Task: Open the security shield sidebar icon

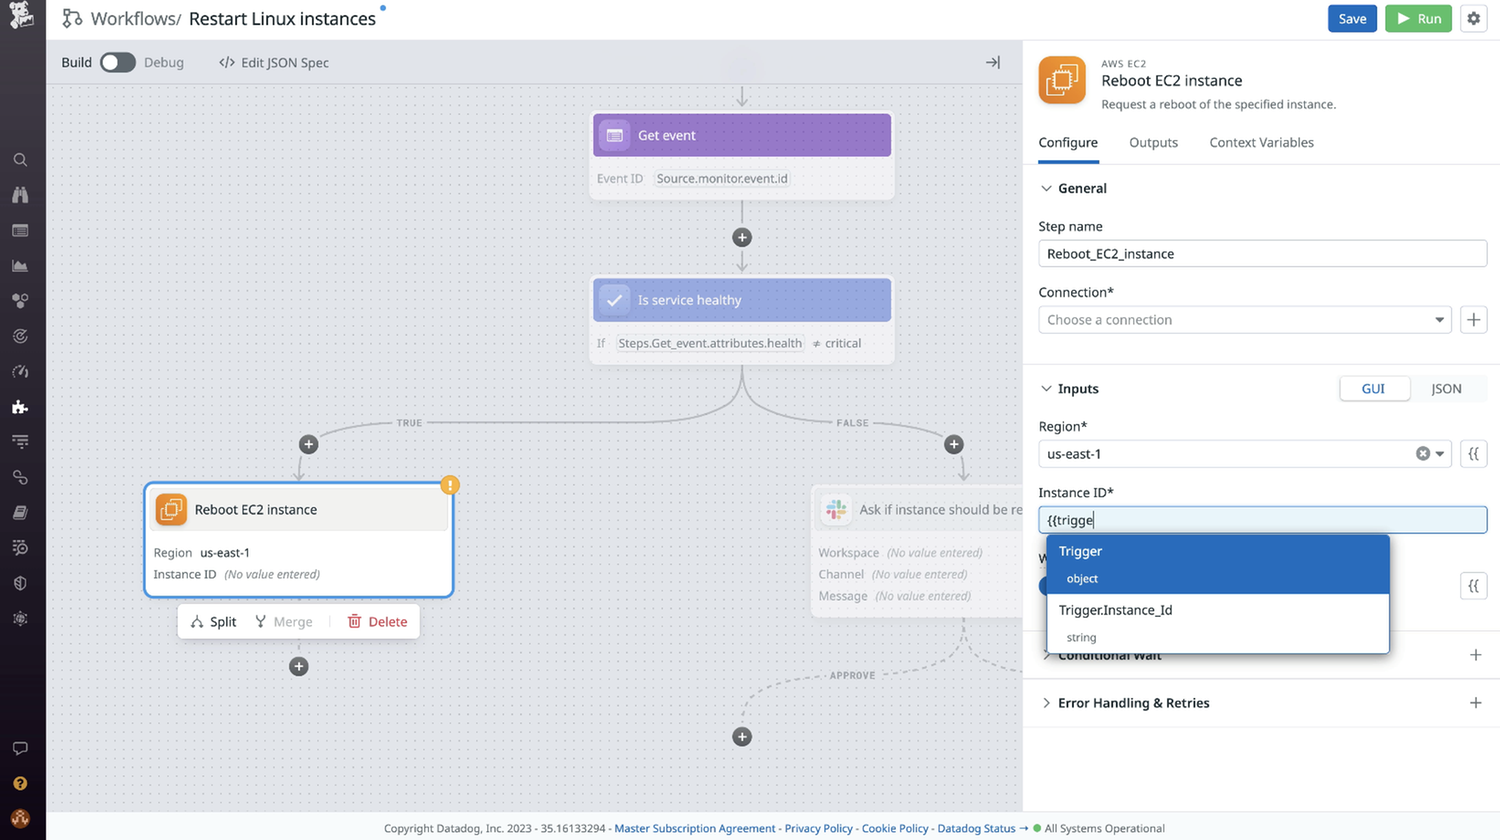Action: [x=20, y=583]
